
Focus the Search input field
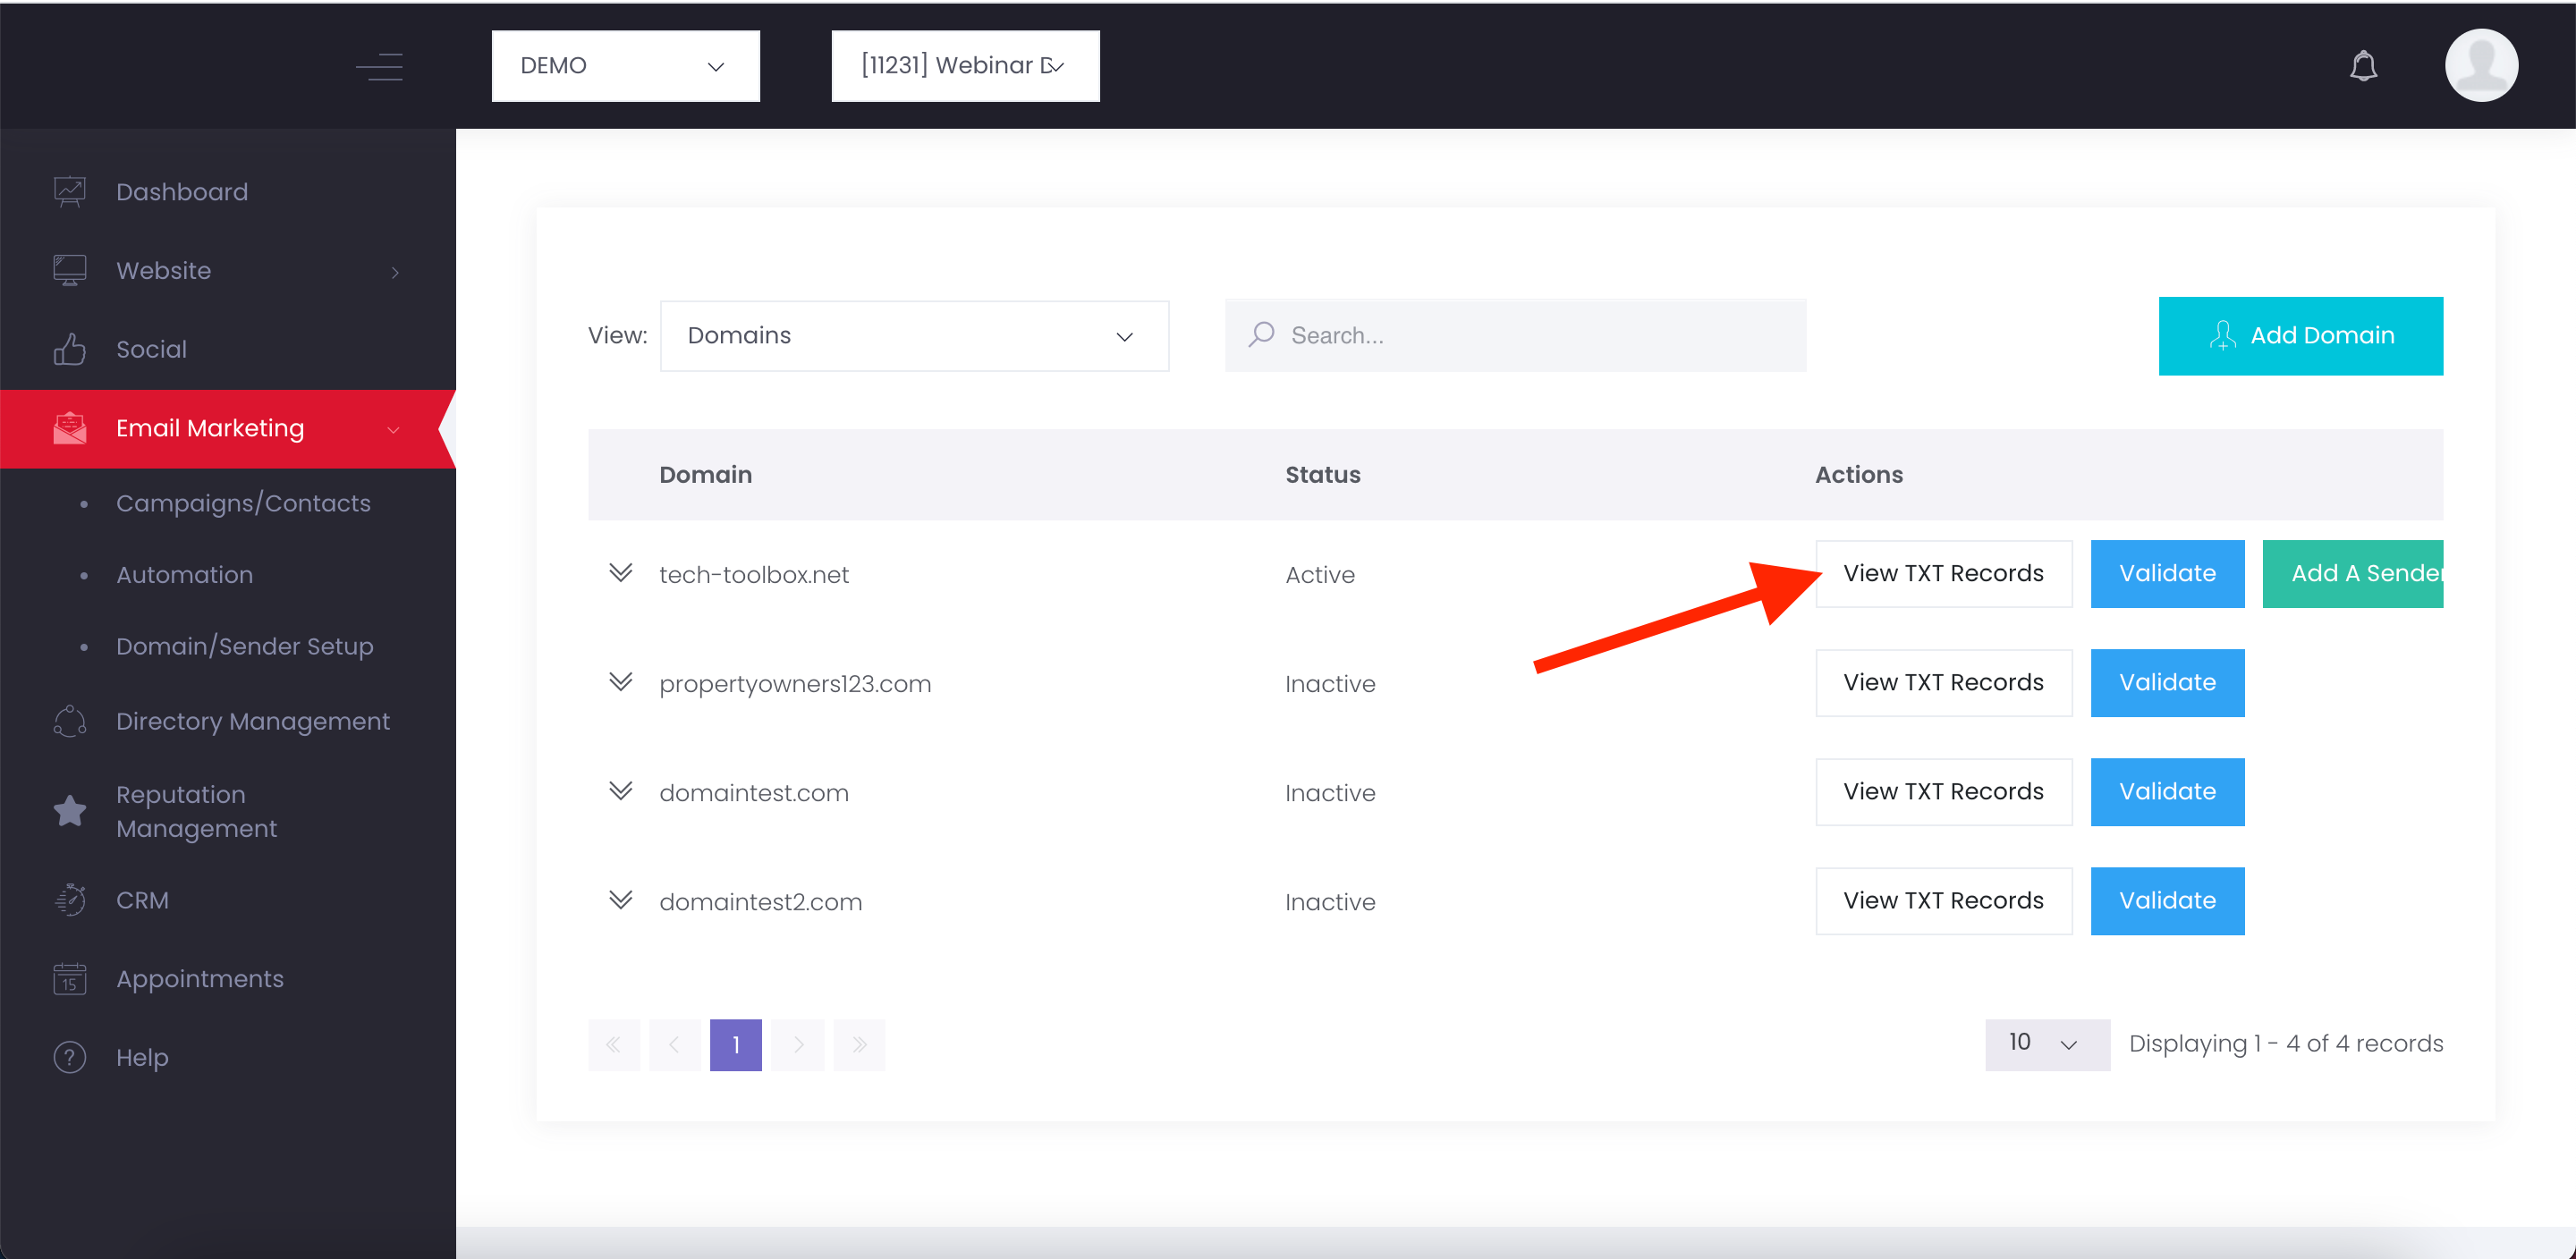pyautogui.click(x=1515, y=335)
